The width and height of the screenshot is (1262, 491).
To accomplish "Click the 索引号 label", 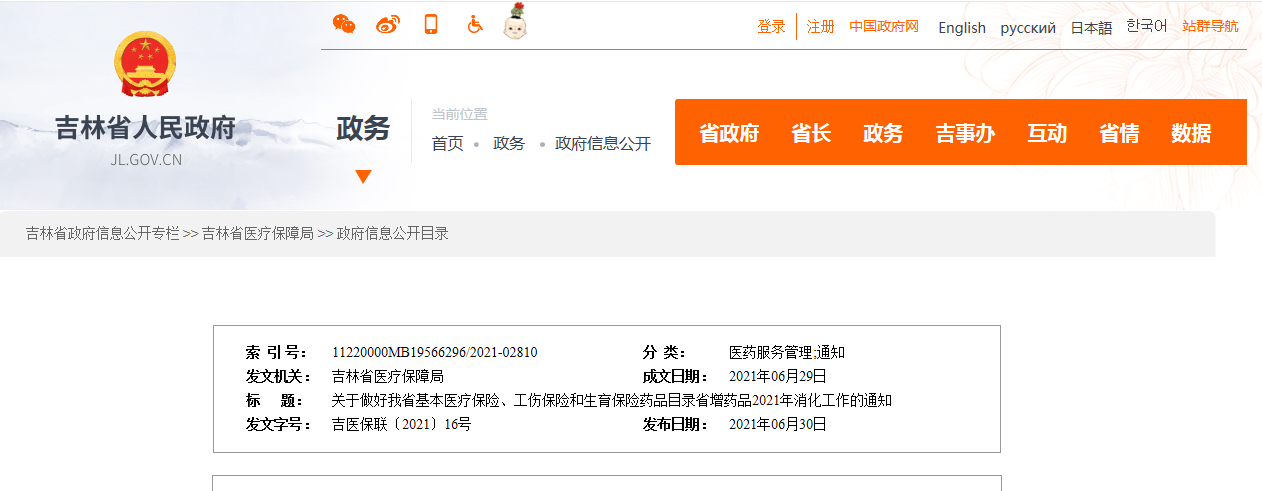I will 279,353.
